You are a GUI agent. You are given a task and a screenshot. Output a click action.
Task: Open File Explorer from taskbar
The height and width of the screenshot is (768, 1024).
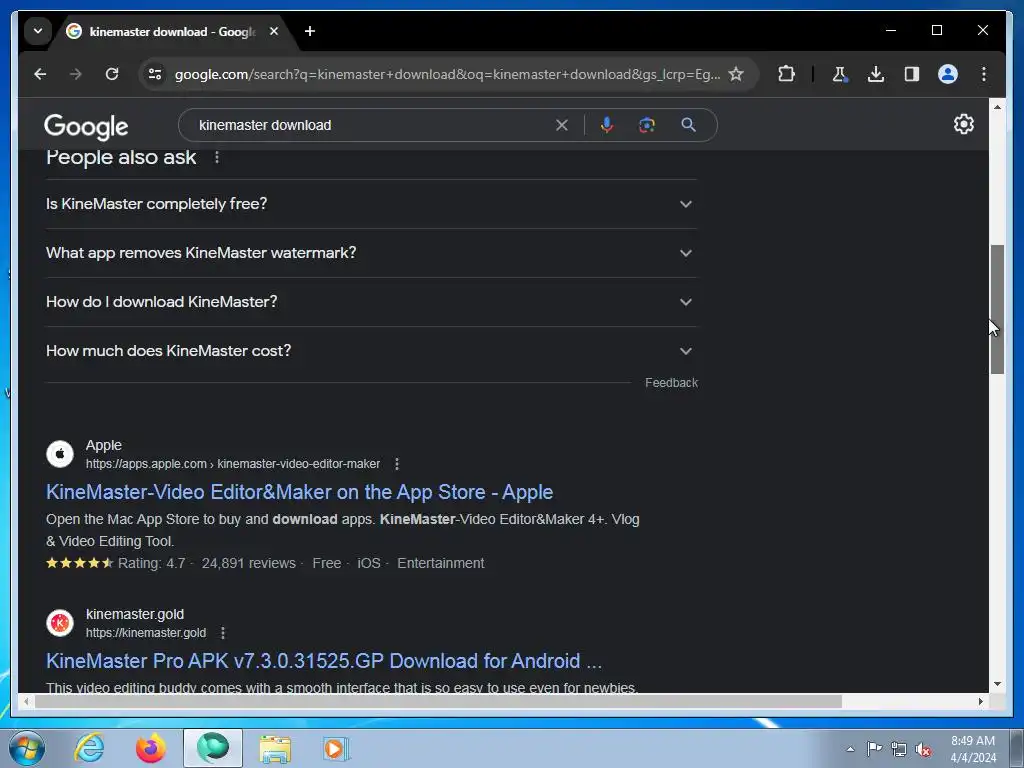(x=275, y=748)
